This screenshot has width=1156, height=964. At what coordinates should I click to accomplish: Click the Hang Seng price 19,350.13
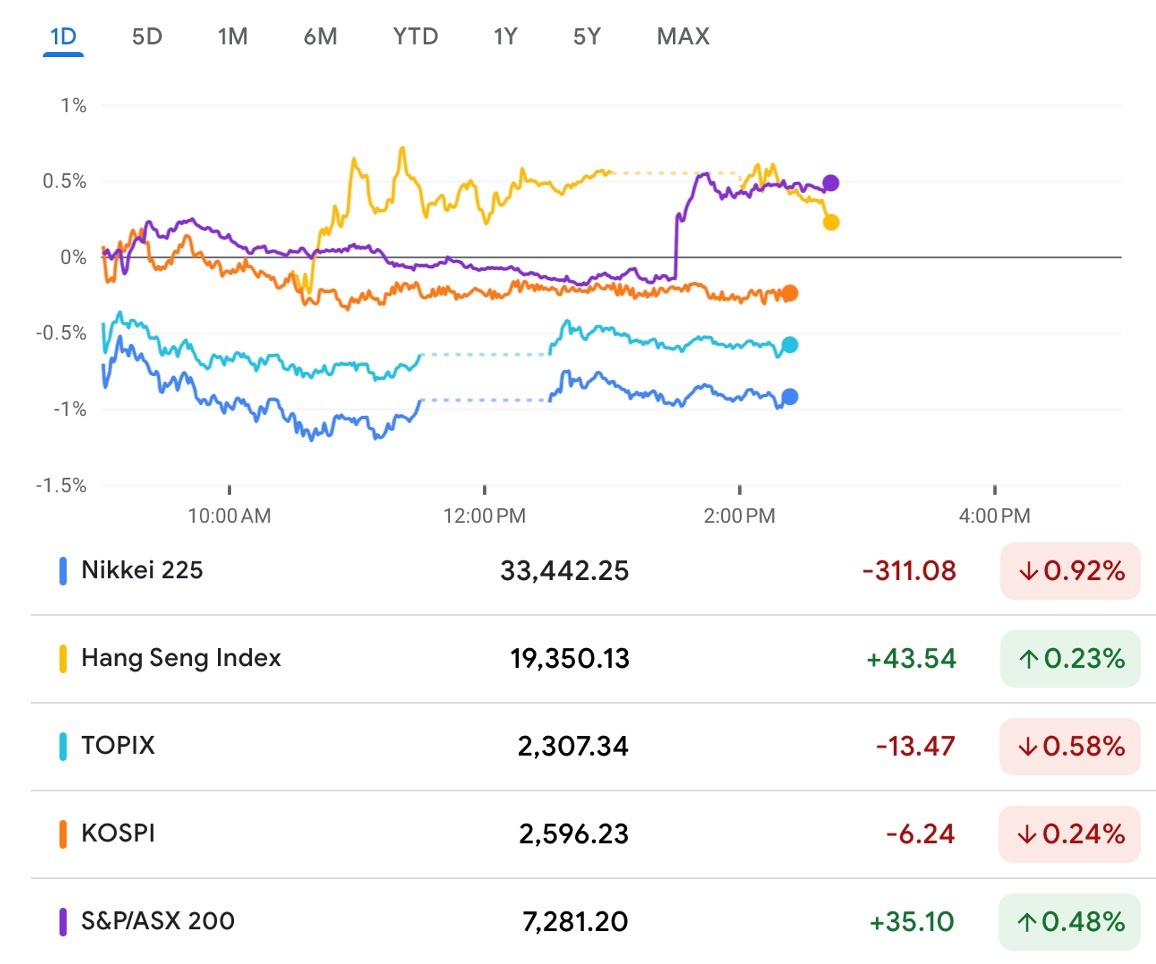pos(570,659)
